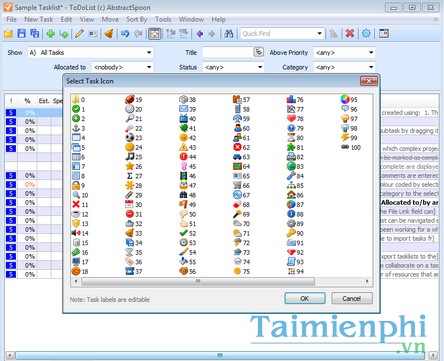Screen dimensions: 444x361
Task: Pick the monitor icon numbered 17
Action: 76,262
